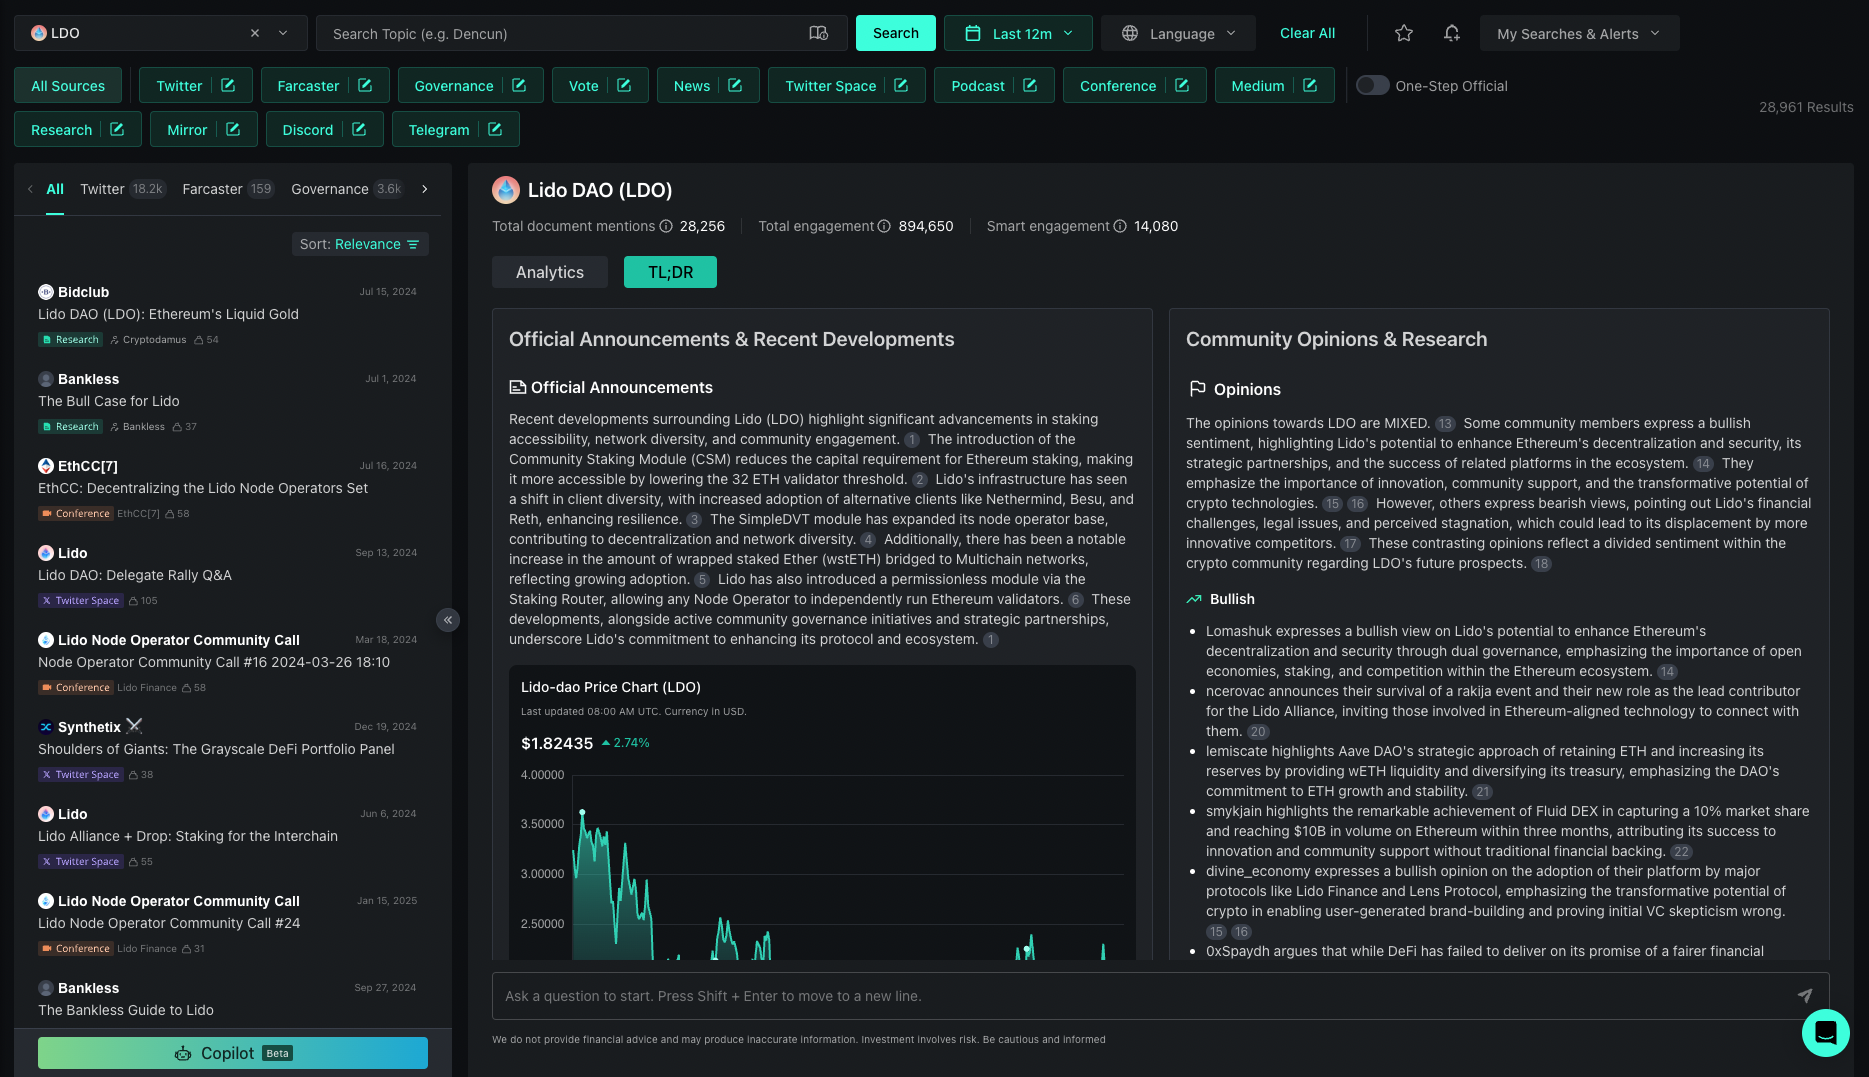Screen dimensions: 1869x1077
Task: Select the Governance 3.6k tab
Action: tap(345, 189)
